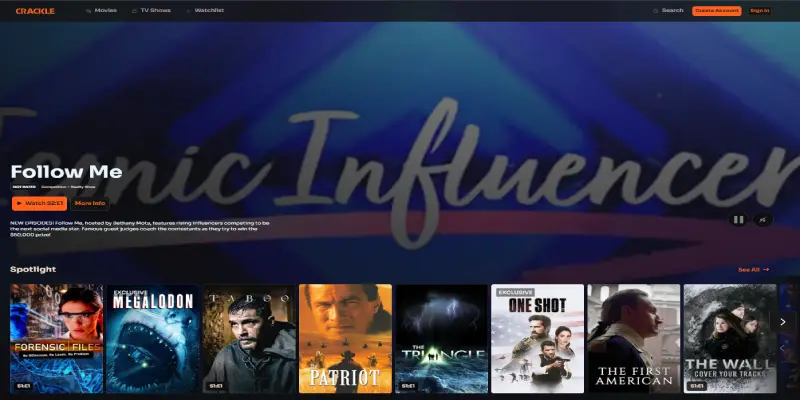Choose The Patriot movie poster
This screenshot has height=400, width=800.
click(344, 338)
